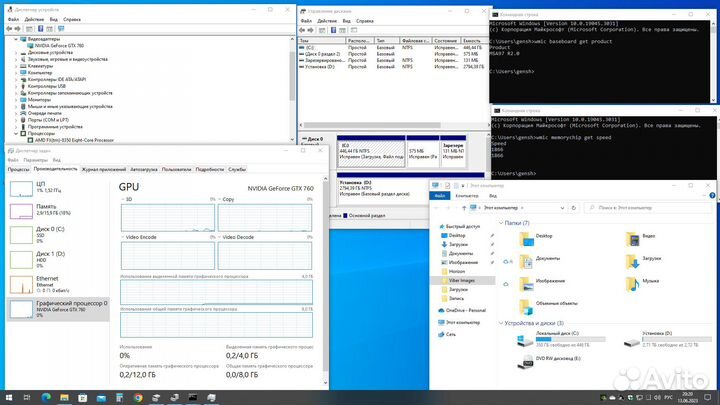Screen dimensions: 720x405
Task: Open the Музыка folder icon
Action: [633, 284]
